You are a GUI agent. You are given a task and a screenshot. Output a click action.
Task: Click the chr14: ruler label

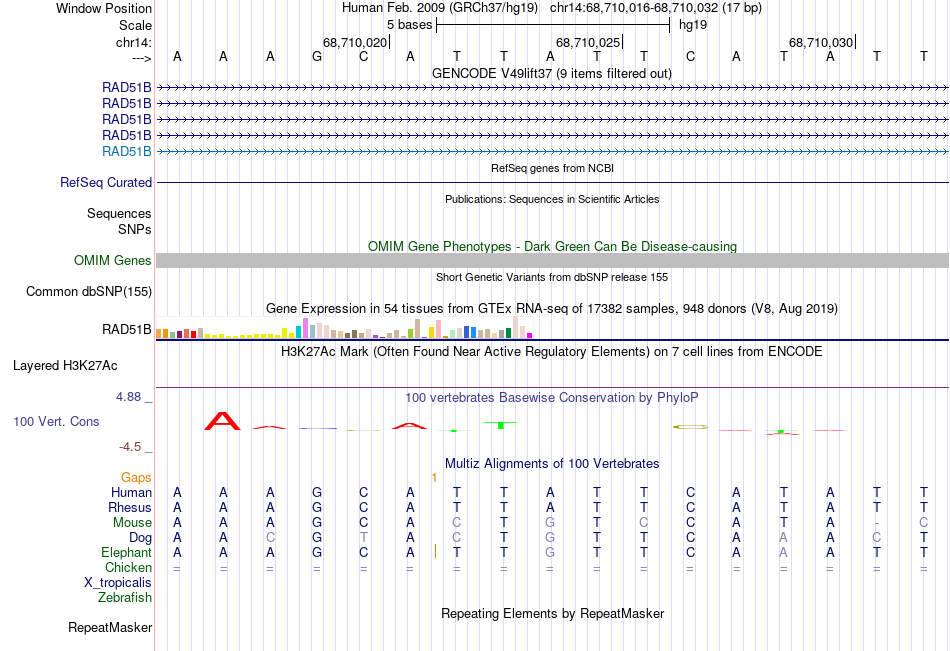pyautogui.click(x=134, y=42)
